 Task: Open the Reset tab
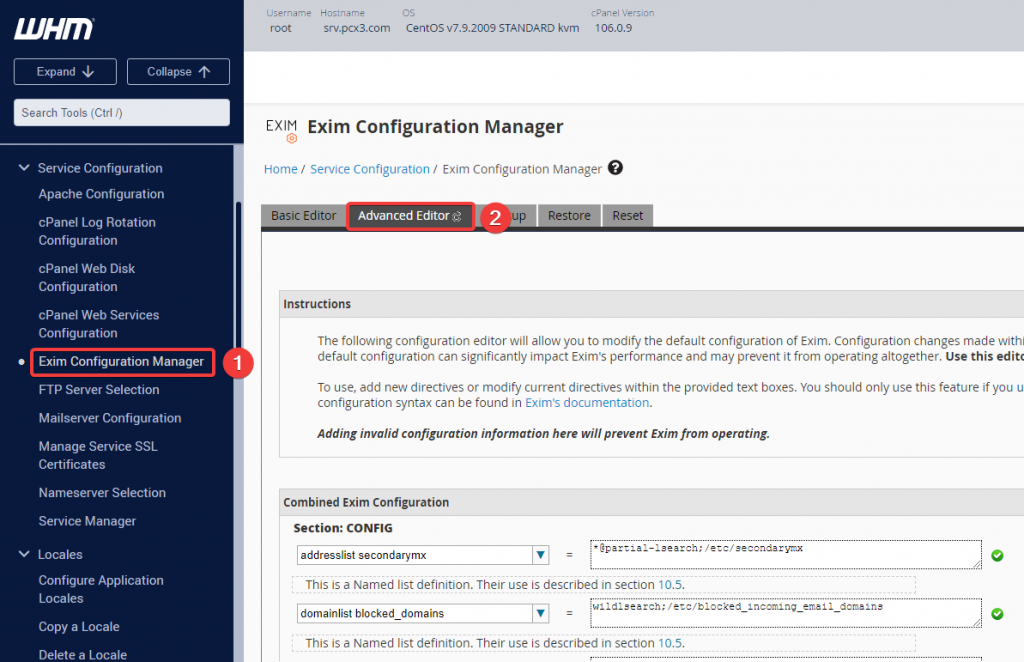(x=628, y=215)
